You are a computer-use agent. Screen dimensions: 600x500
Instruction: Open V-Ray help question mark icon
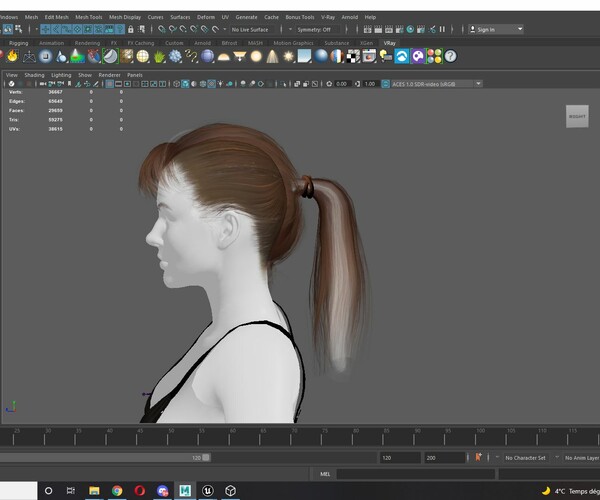click(x=450, y=56)
